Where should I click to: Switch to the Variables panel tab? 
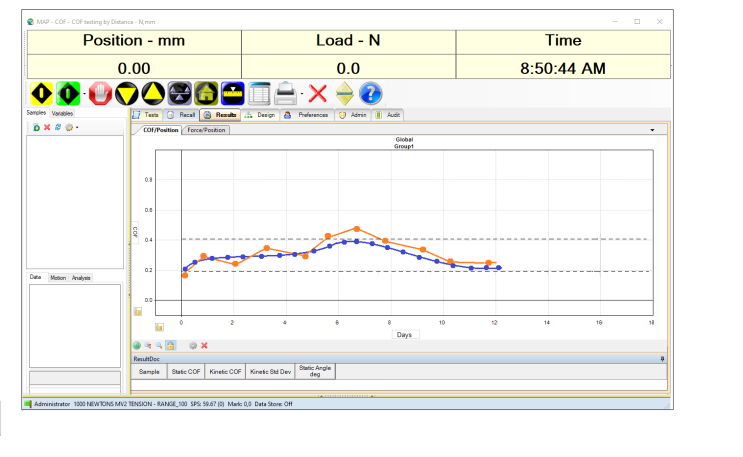coord(62,113)
